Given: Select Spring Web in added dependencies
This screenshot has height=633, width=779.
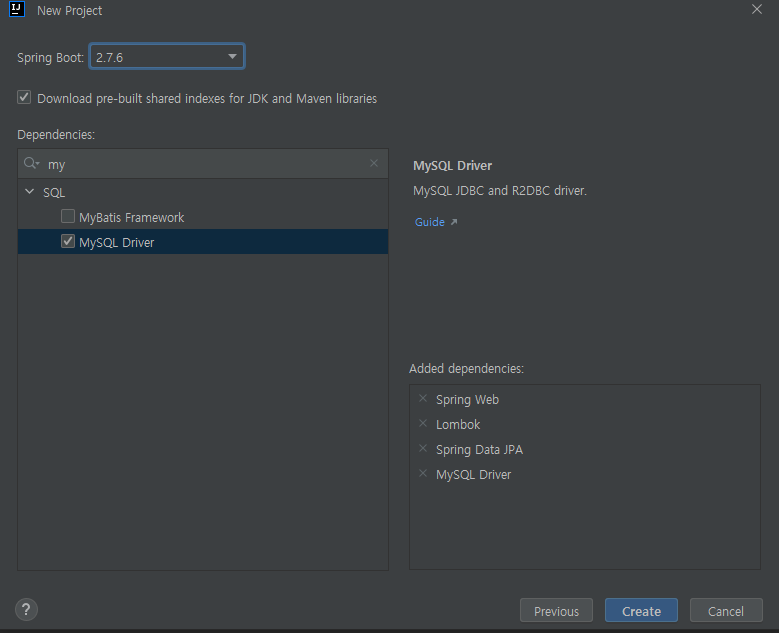Looking at the screenshot, I should 467,399.
